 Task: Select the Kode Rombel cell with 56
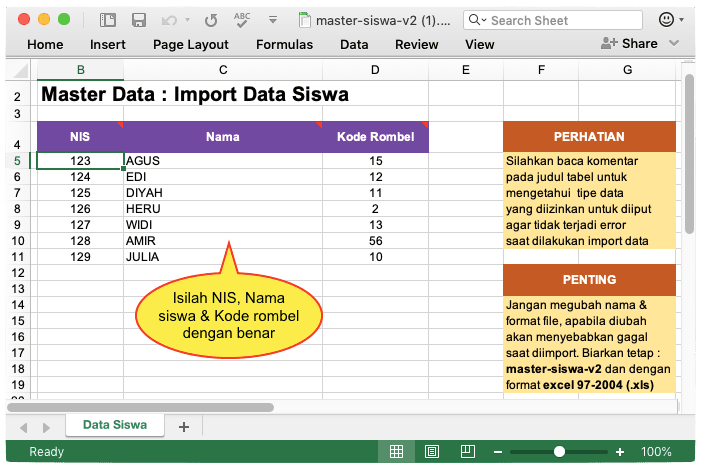(375, 241)
